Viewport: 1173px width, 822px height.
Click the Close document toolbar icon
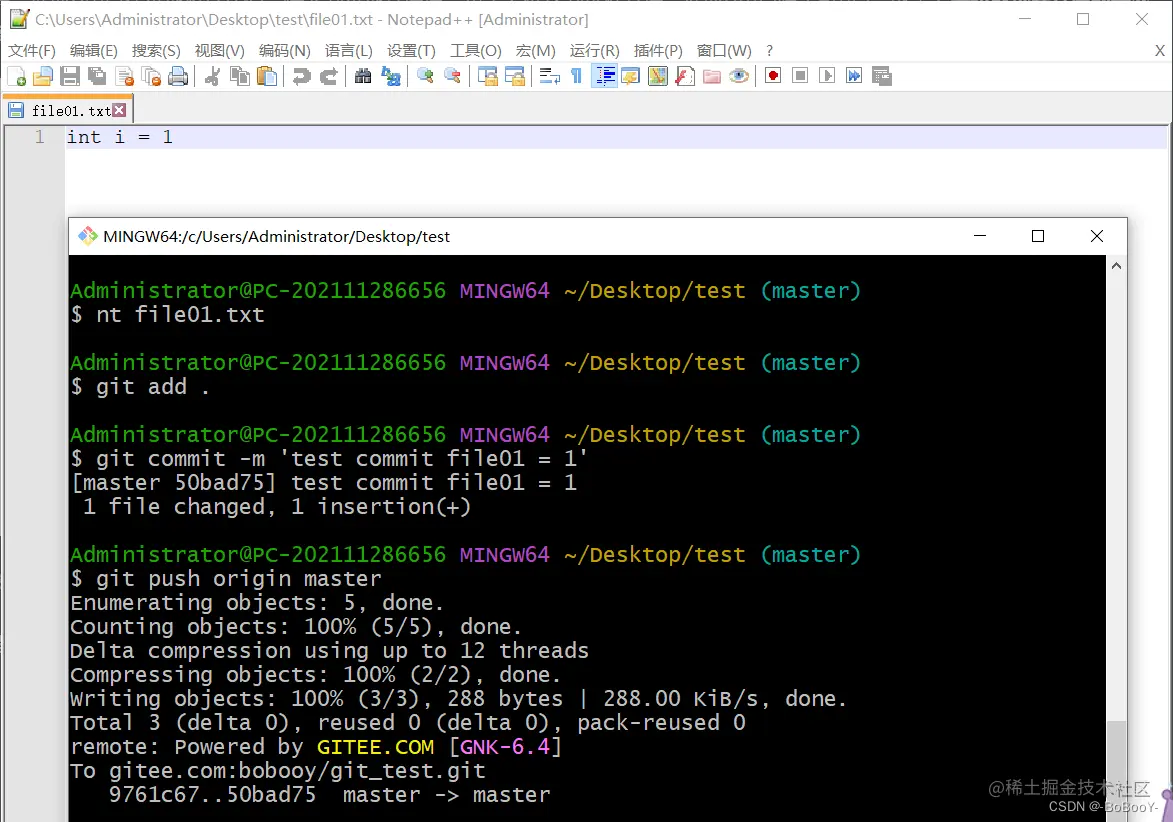click(x=125, y=76)
